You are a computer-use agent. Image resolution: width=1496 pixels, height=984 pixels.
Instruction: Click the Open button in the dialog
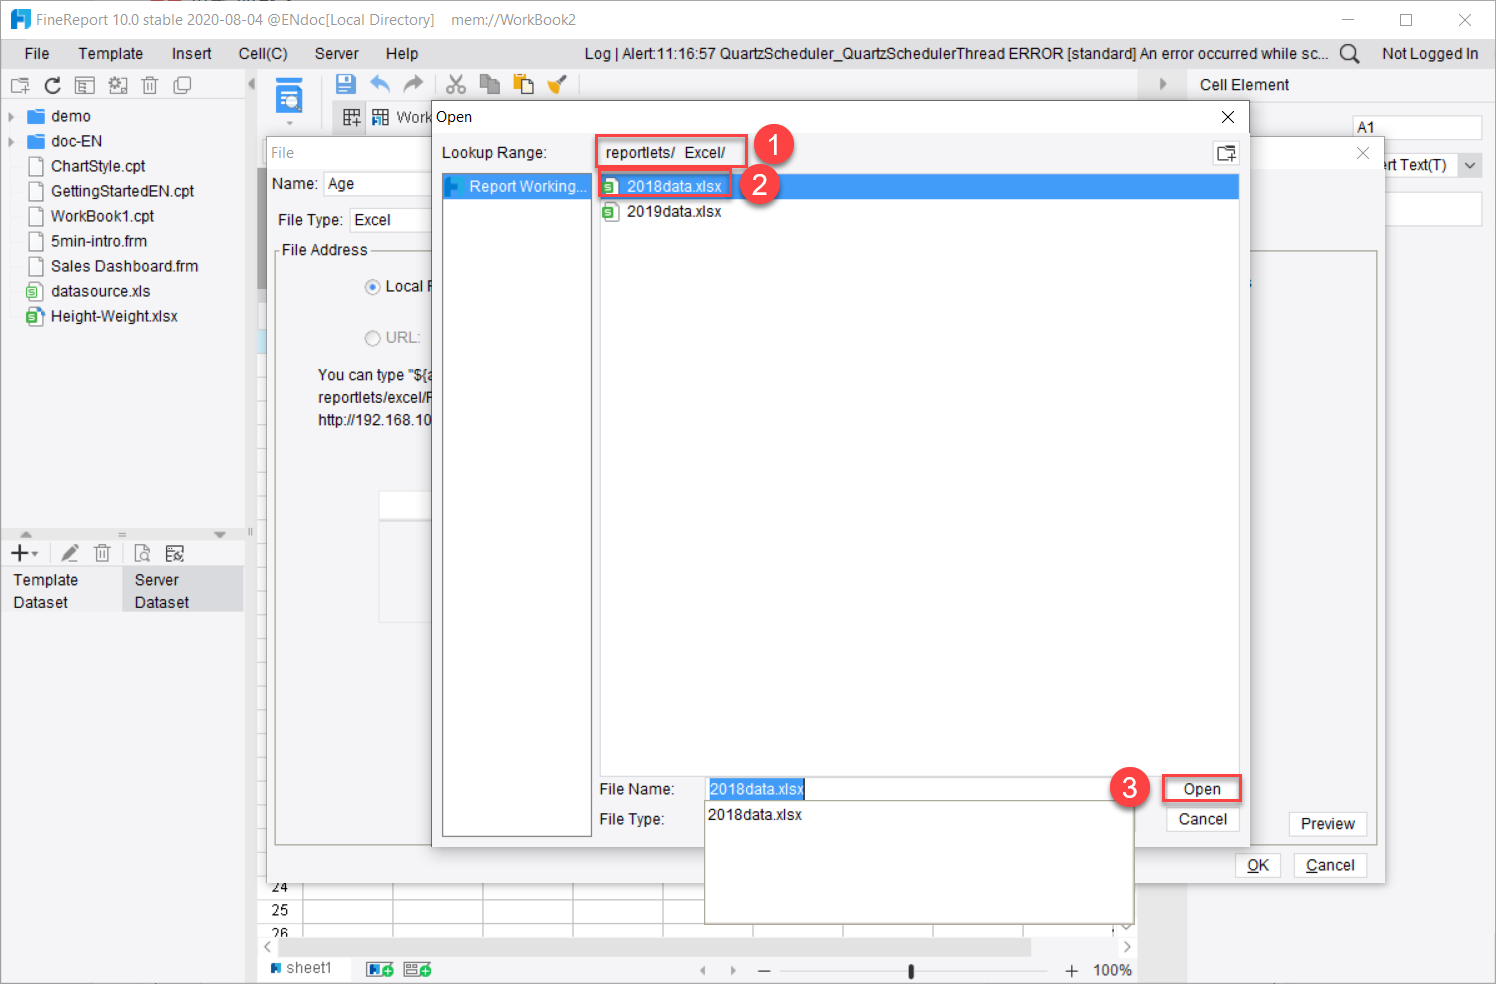coord(1202,789)
